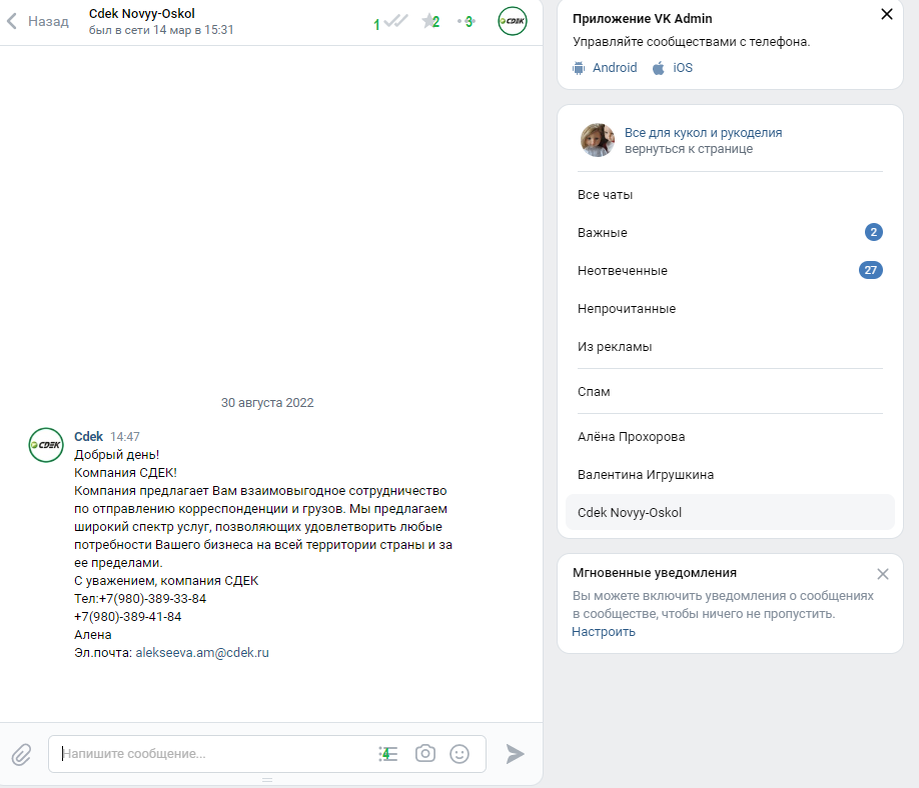Click the 30 августа 2022 date label

[267, 403]
